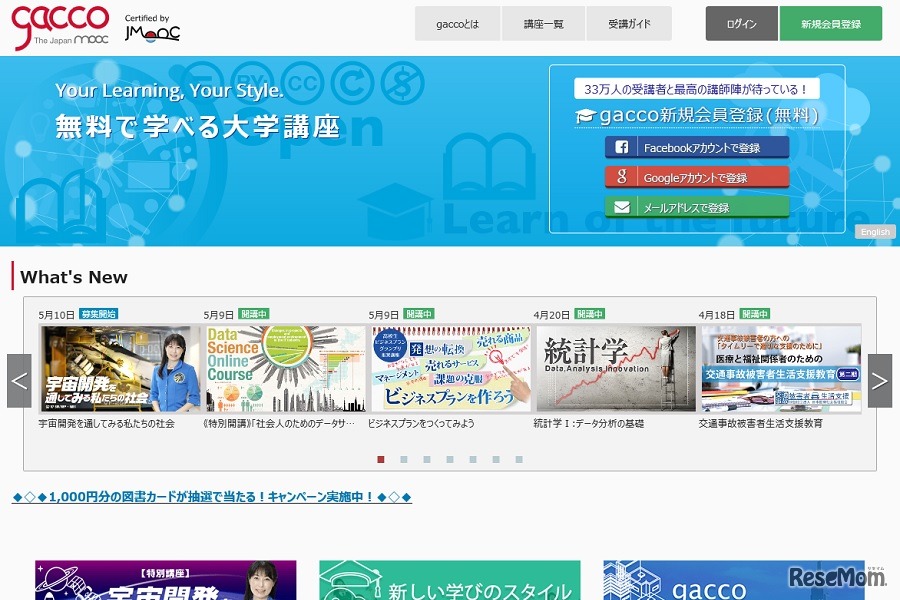The height and width of the screenshot is (600, 900).
Task: Click the right carousel arrow
Action: [x=880, y=380]
